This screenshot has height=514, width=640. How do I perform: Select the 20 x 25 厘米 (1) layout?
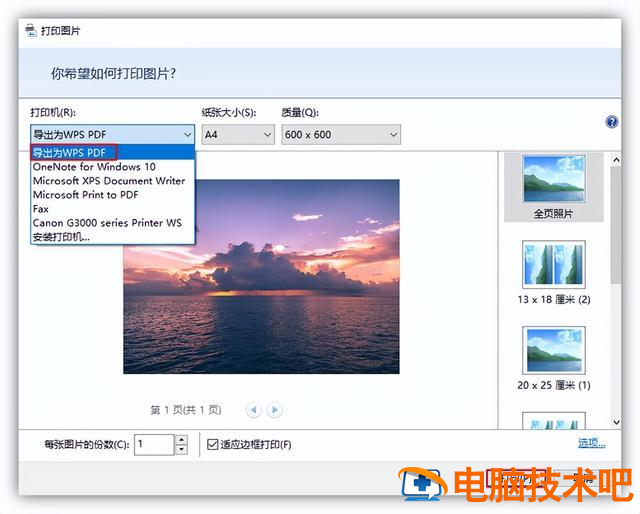click(554, 358)
